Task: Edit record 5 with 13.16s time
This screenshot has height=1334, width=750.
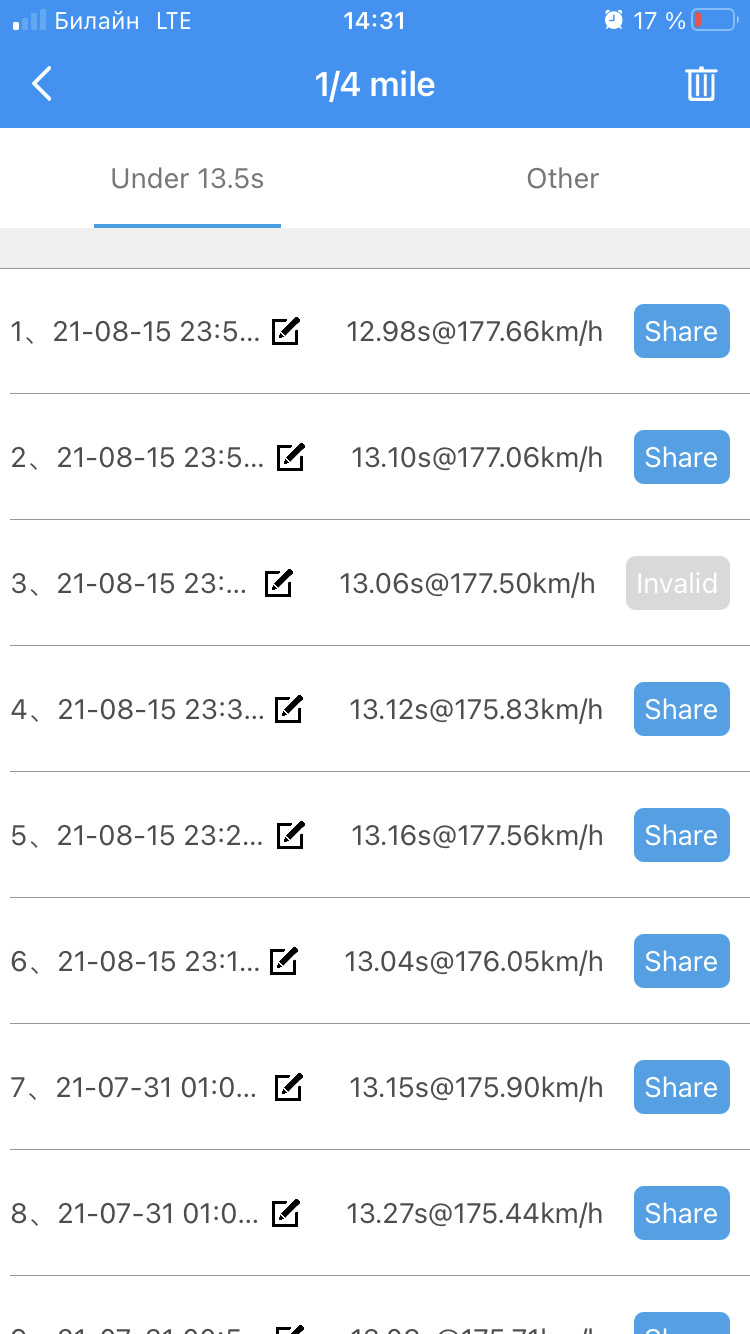Action: (x=290, y=835)
